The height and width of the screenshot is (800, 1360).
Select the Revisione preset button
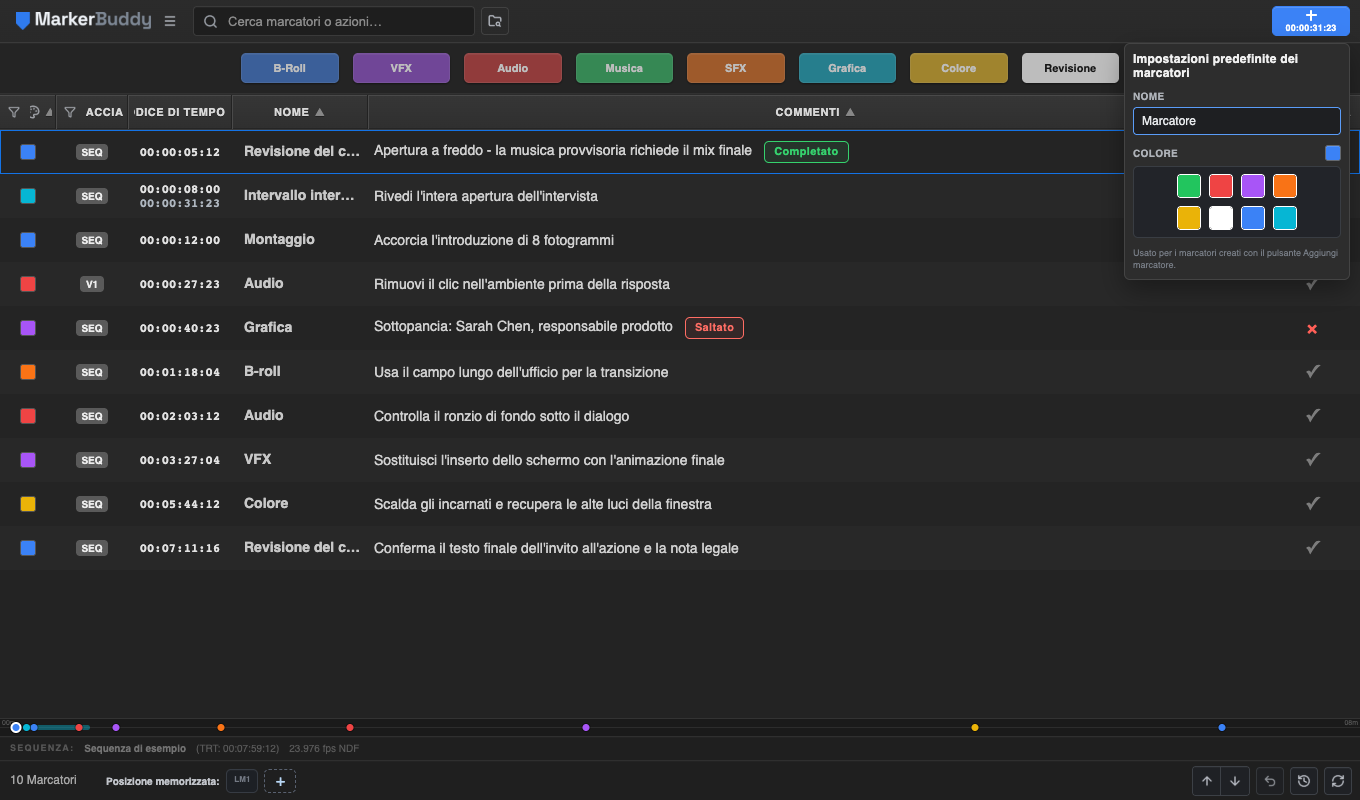click(1070, 68)
